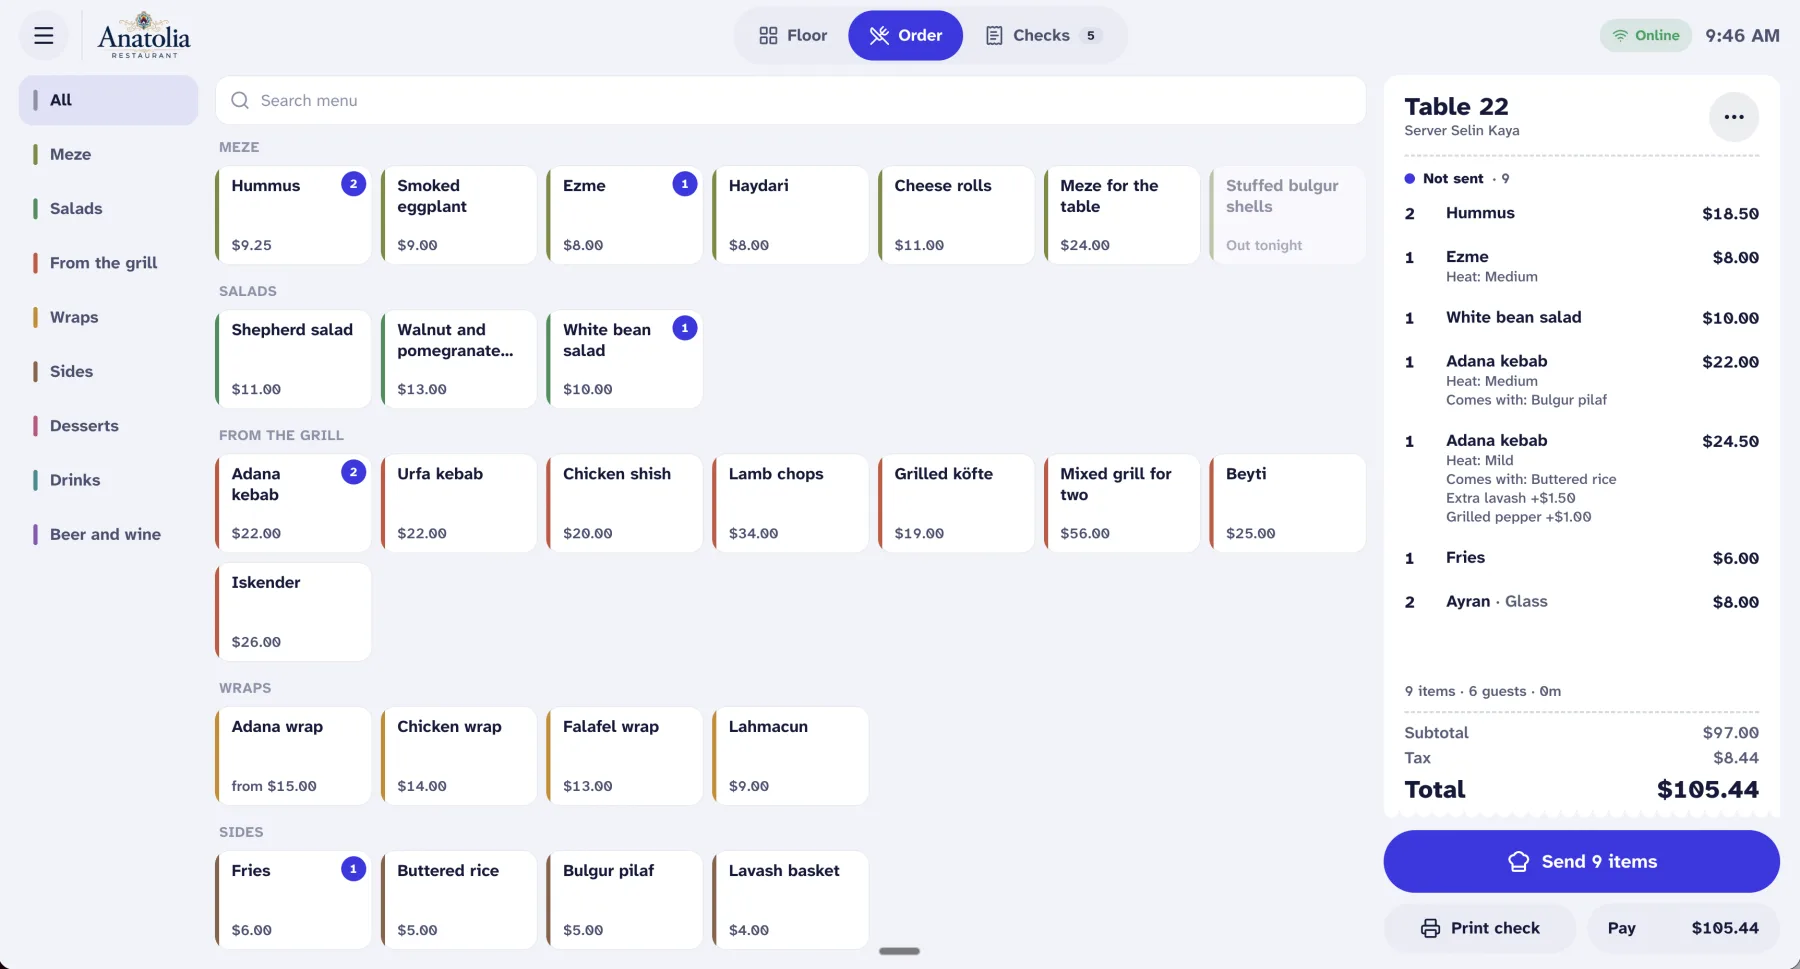Add Smoked eggplant to the order
This screenshot has width=1800, height=969.
(459, 215)
